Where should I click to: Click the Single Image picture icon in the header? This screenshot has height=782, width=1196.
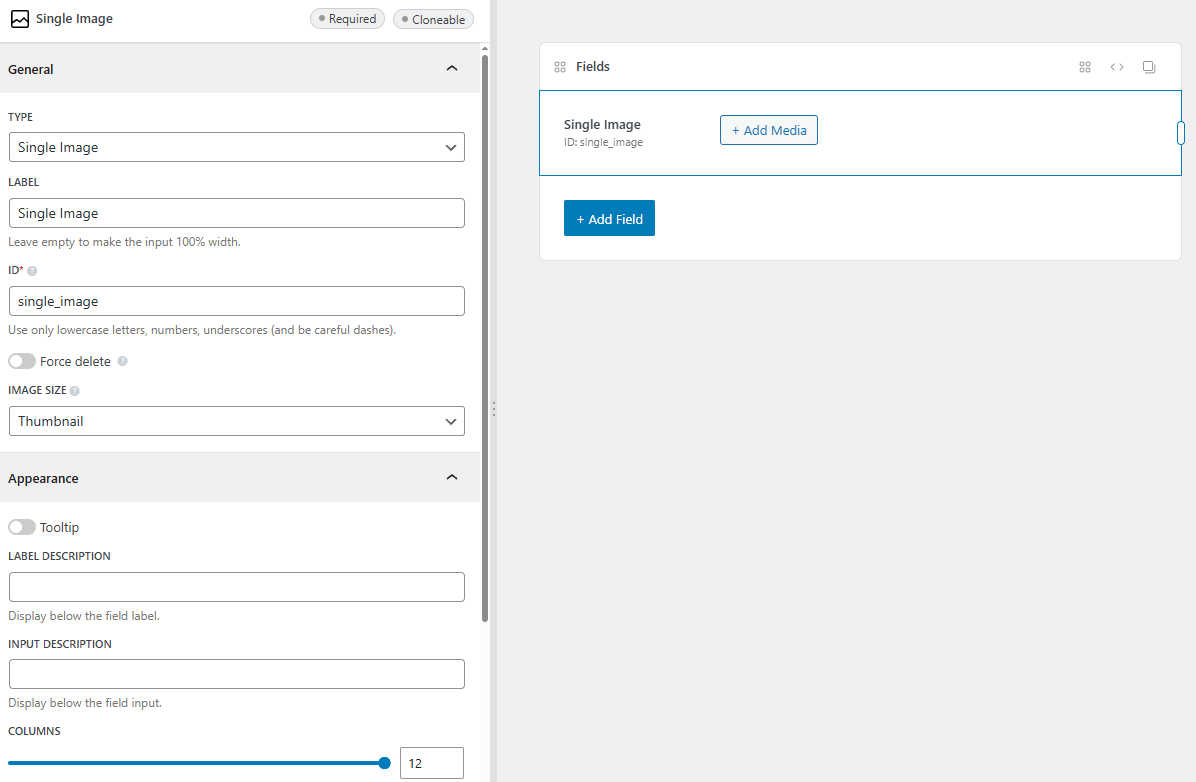20,19
